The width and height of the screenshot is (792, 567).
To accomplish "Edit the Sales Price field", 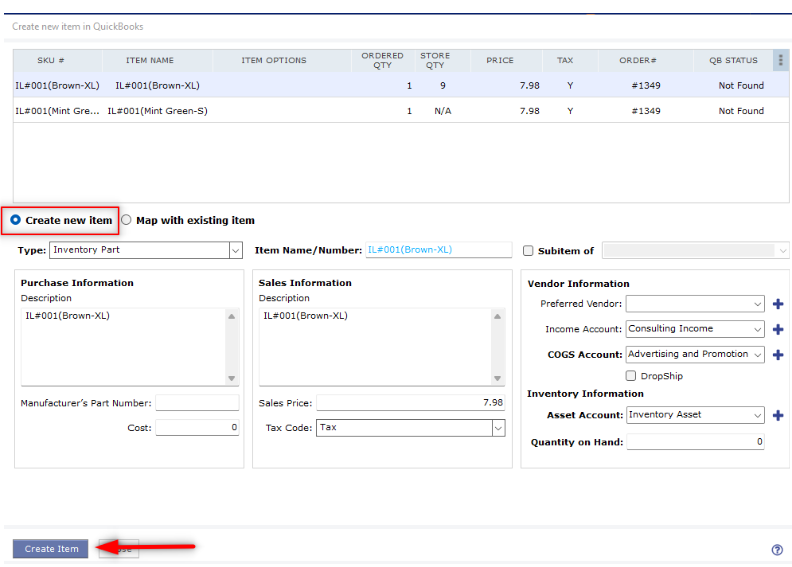I will pyautogui.click(x=411, y=403).
